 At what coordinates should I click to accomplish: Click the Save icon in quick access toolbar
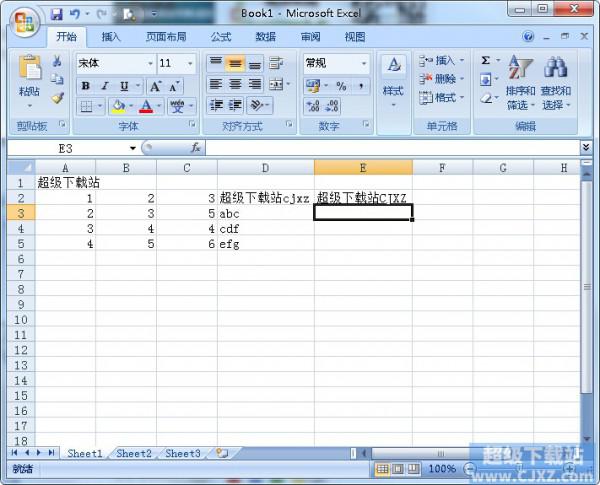pyautogui.click(x=56, y=14)
